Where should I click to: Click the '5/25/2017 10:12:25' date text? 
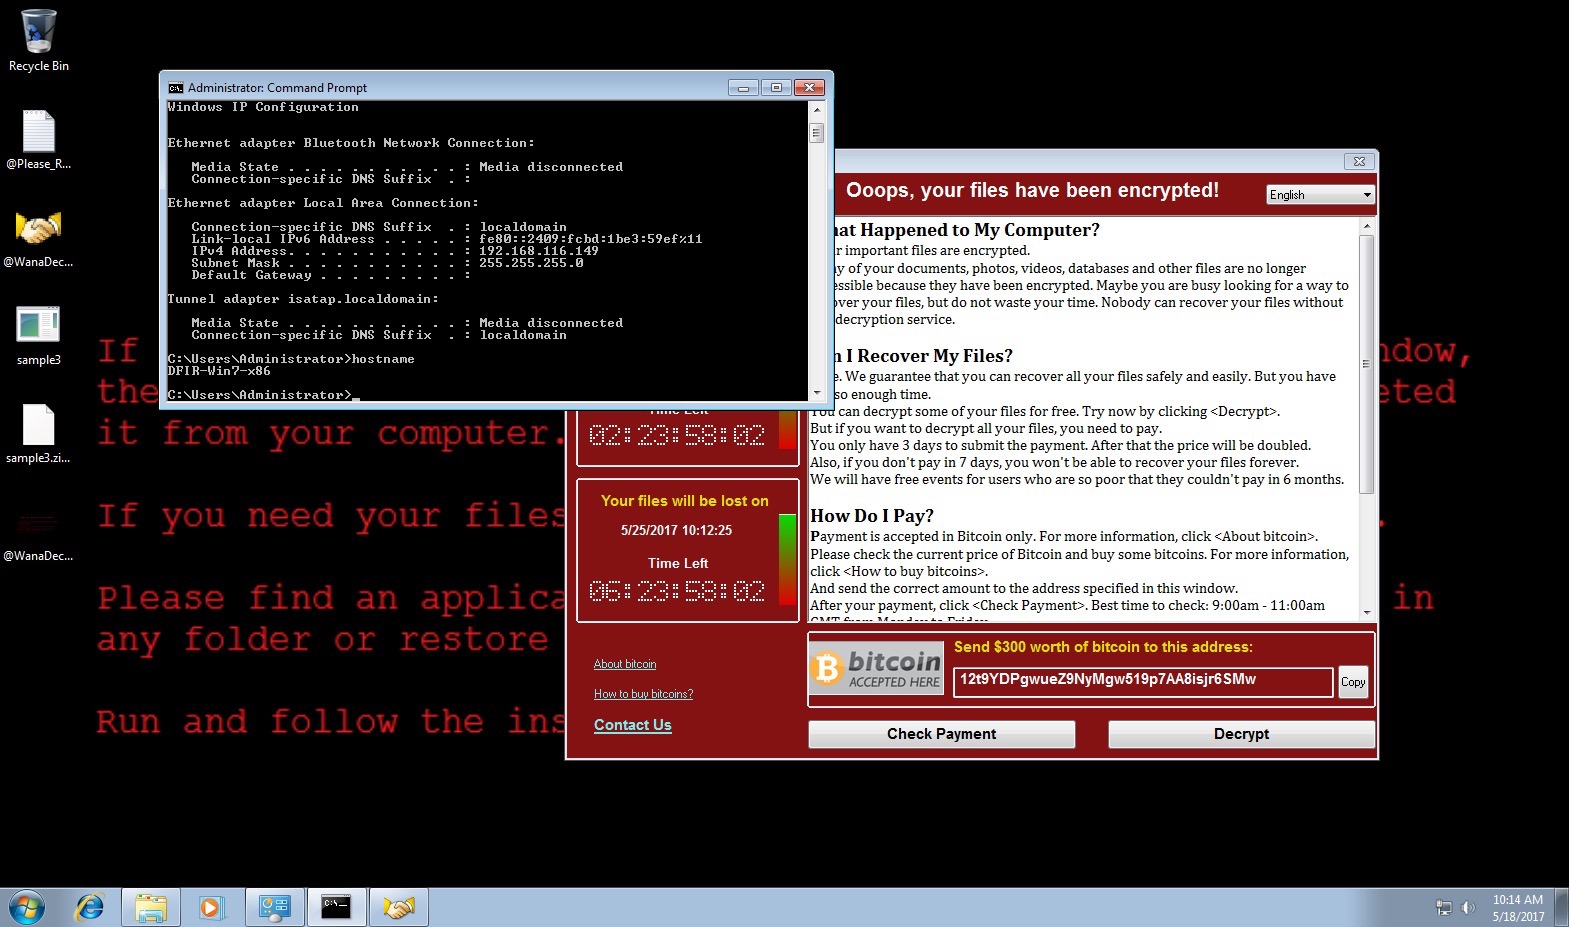tap(677, 531)
